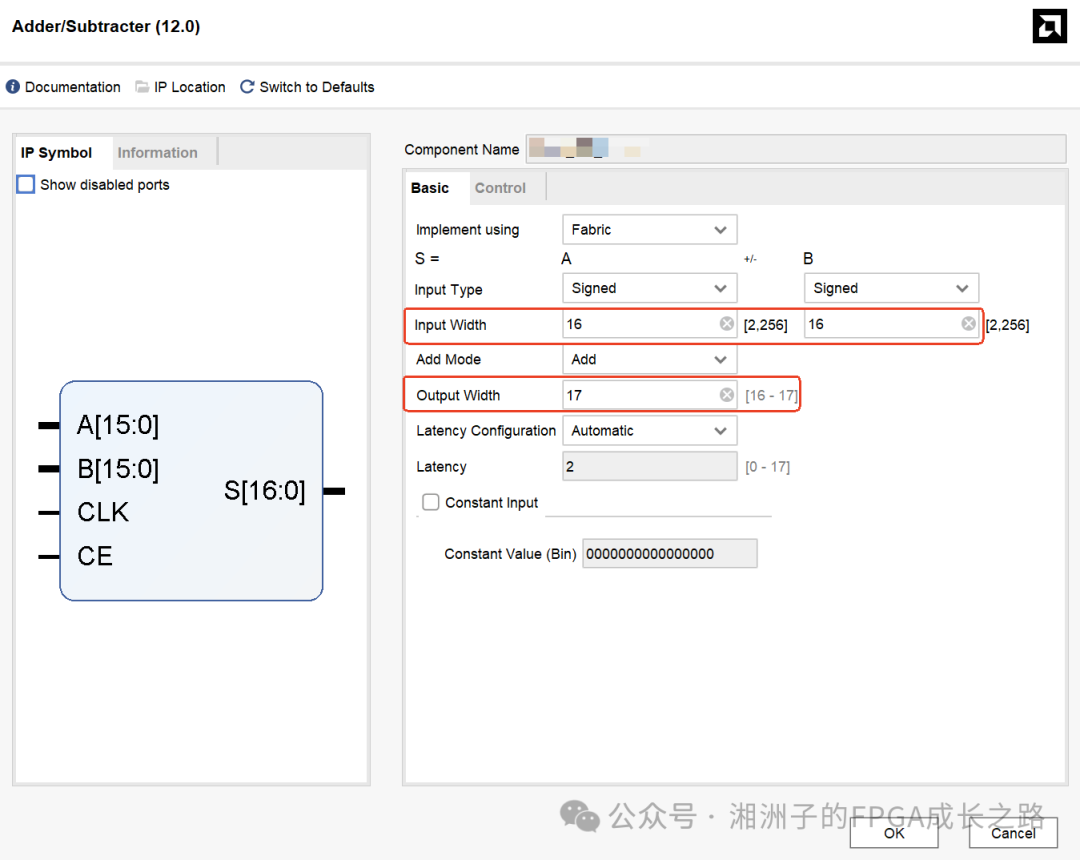Image resolution: width=1080 pixels, height=860 pixels.
Task: Click the IP Location folder icon
Action: pyautogui.click(x=142, y=87)
